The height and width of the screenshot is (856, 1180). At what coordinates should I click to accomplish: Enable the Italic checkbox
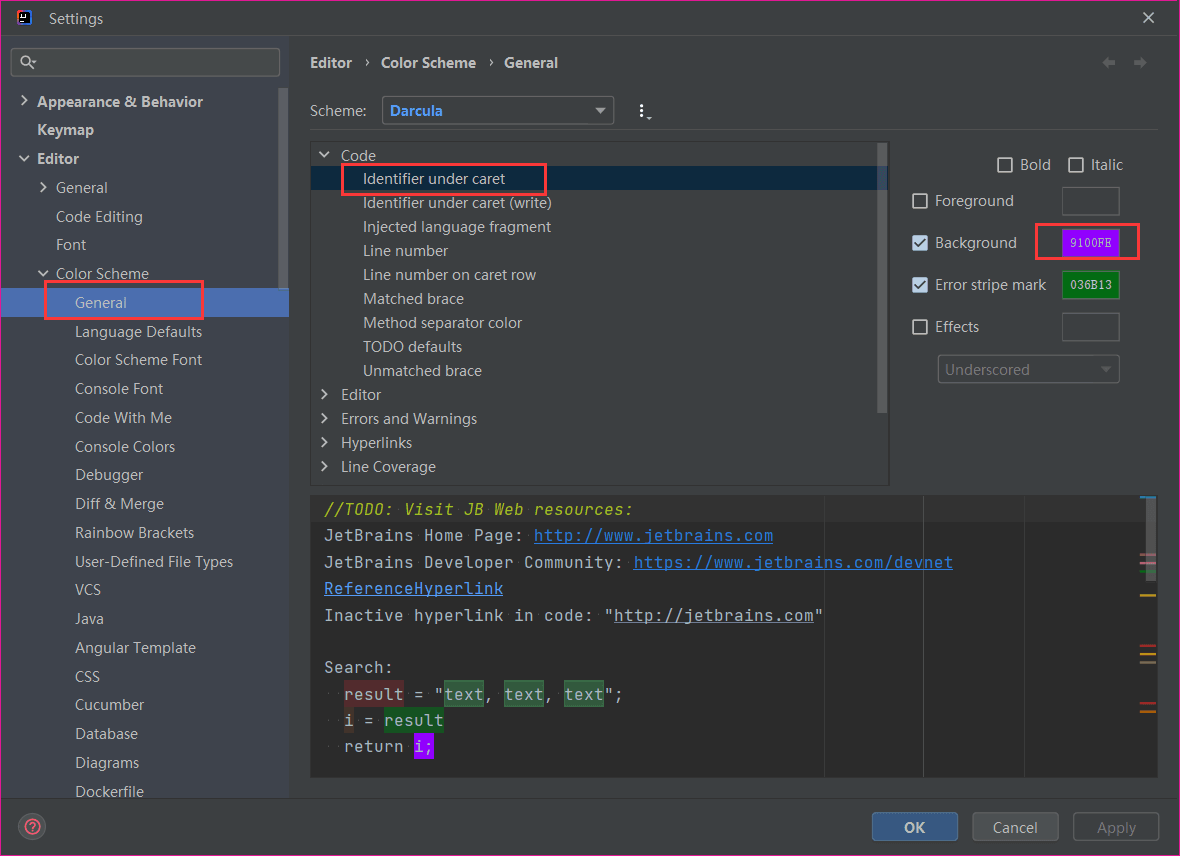click(1076, 165)
